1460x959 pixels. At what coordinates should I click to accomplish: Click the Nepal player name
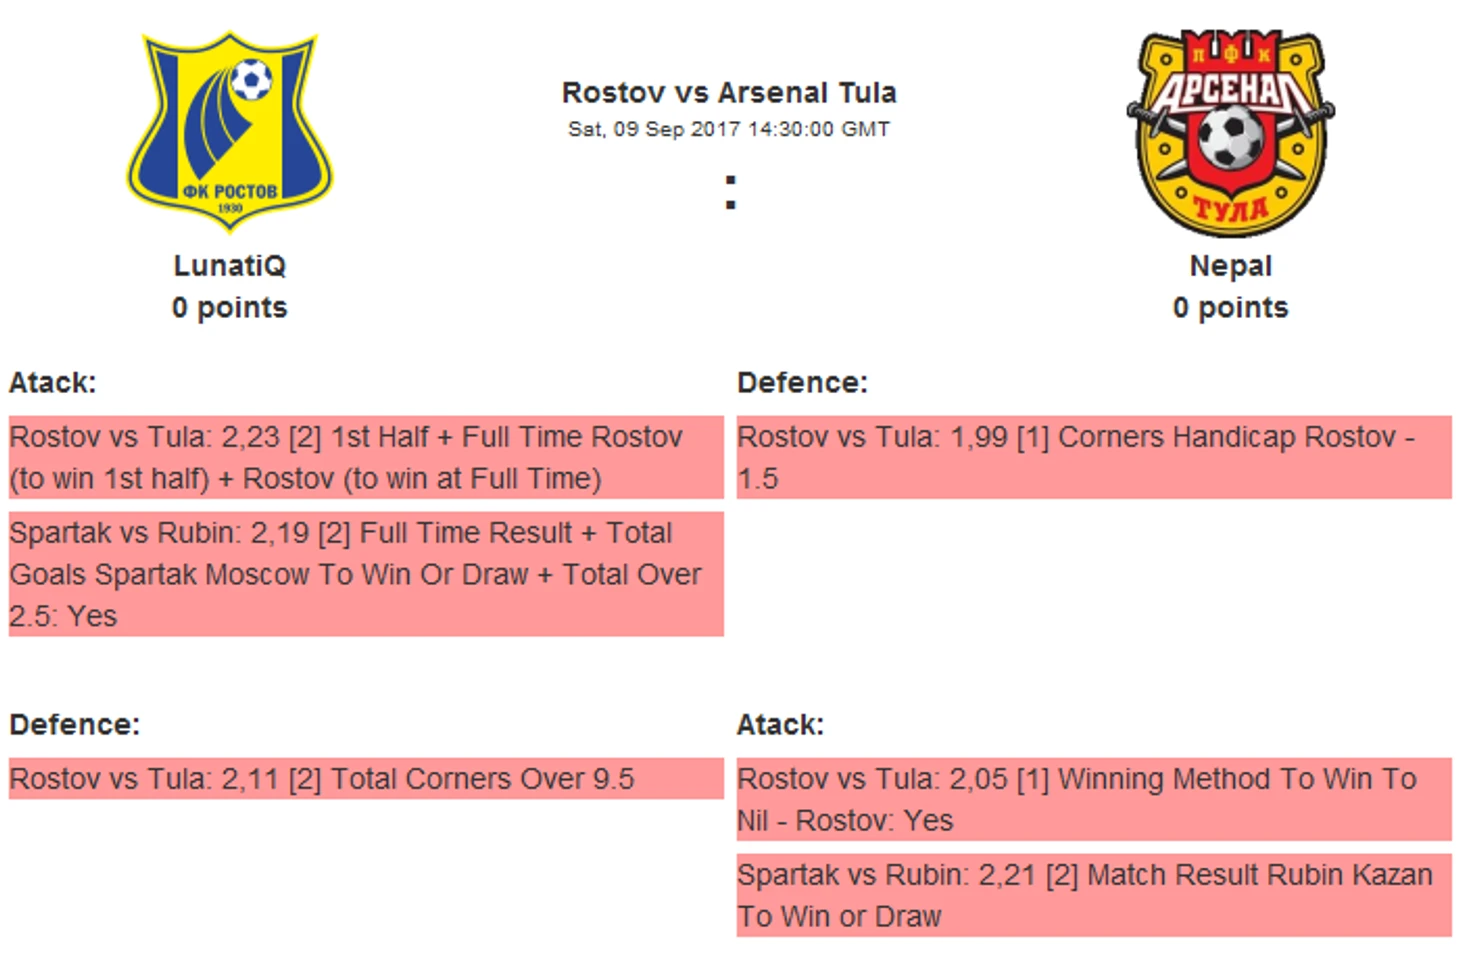[x=1230, y=266]
